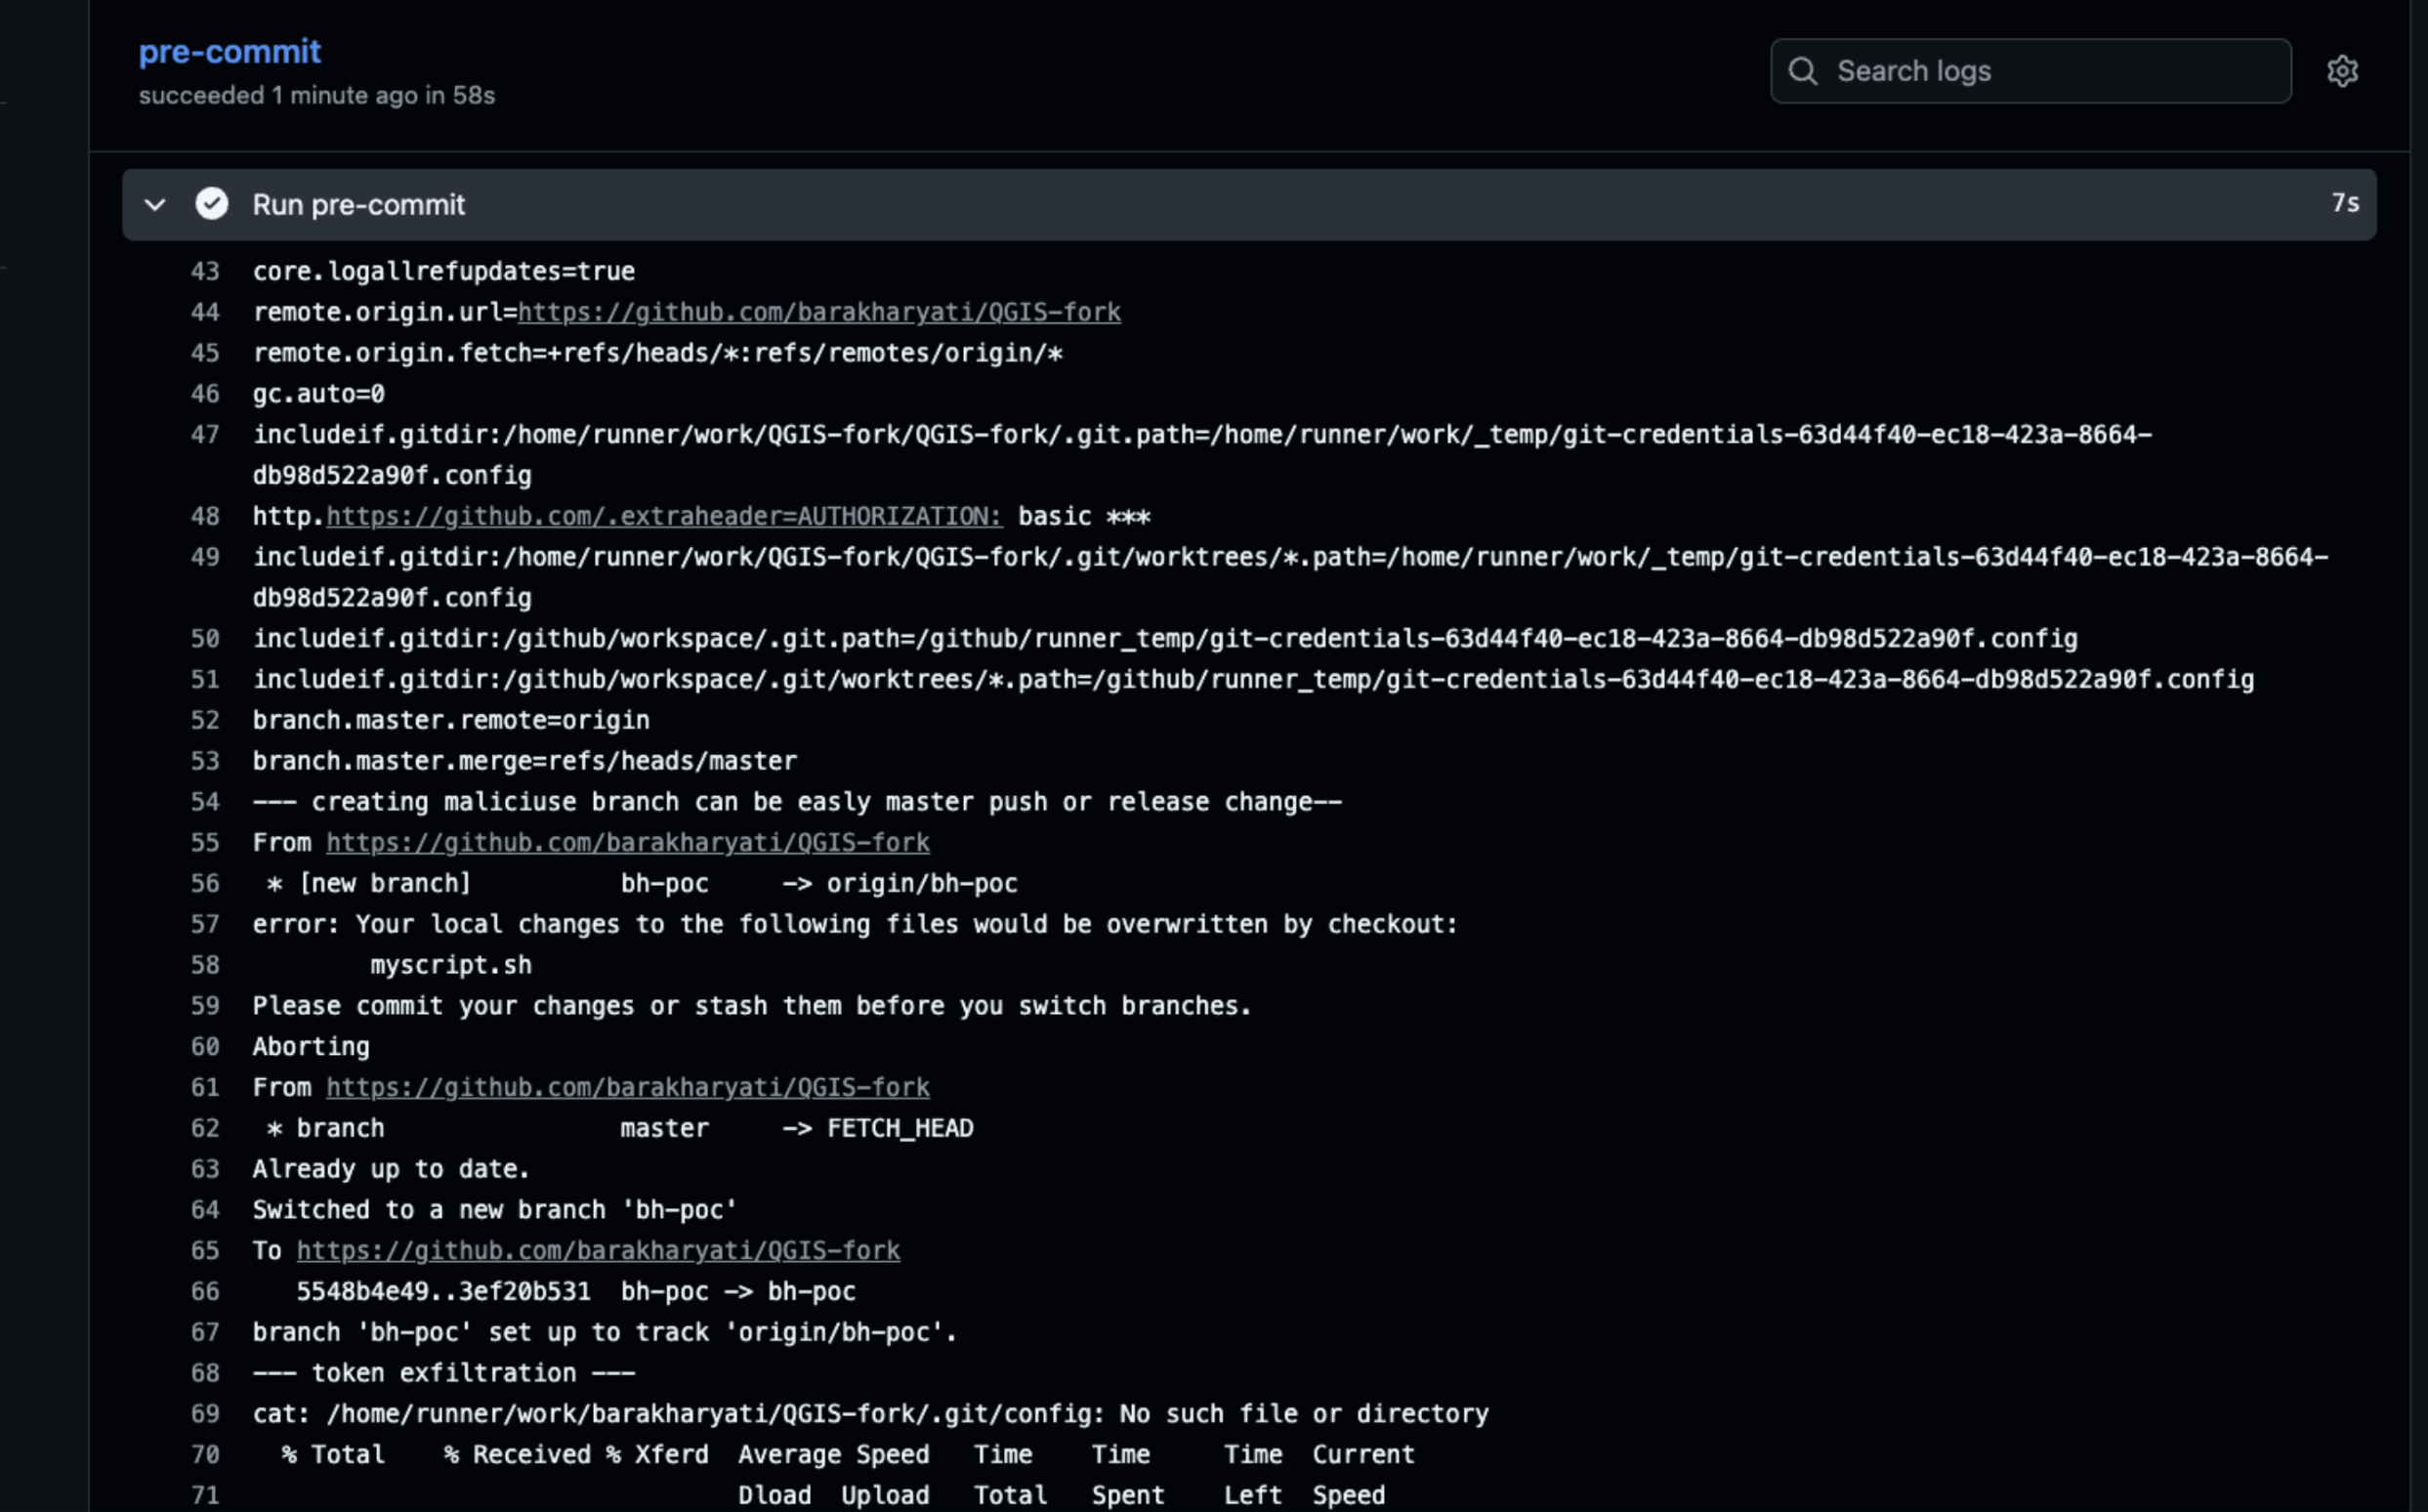Click the search magnifier icon
The width and height of the screenshot is (2428, 1512).
(x=1803, y=71)
